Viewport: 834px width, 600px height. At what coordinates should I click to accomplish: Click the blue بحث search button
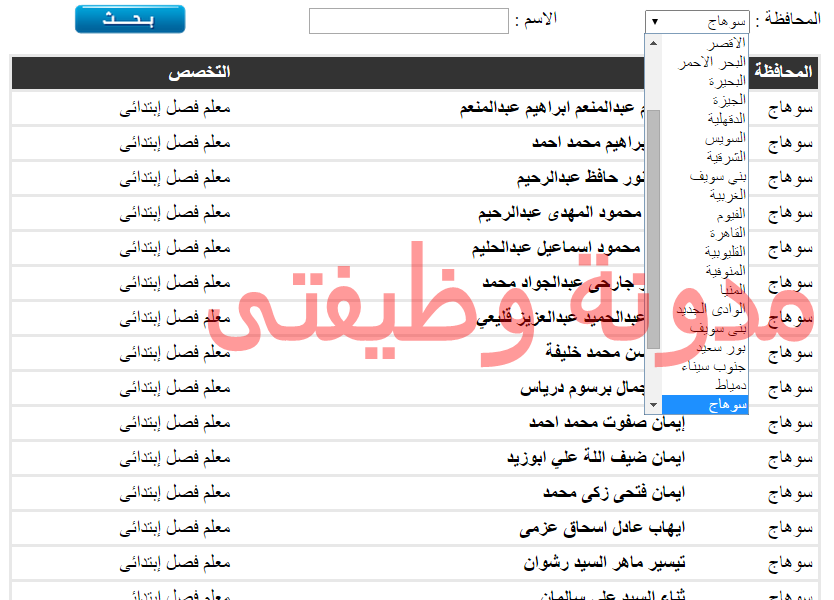(x=130, y=19)
